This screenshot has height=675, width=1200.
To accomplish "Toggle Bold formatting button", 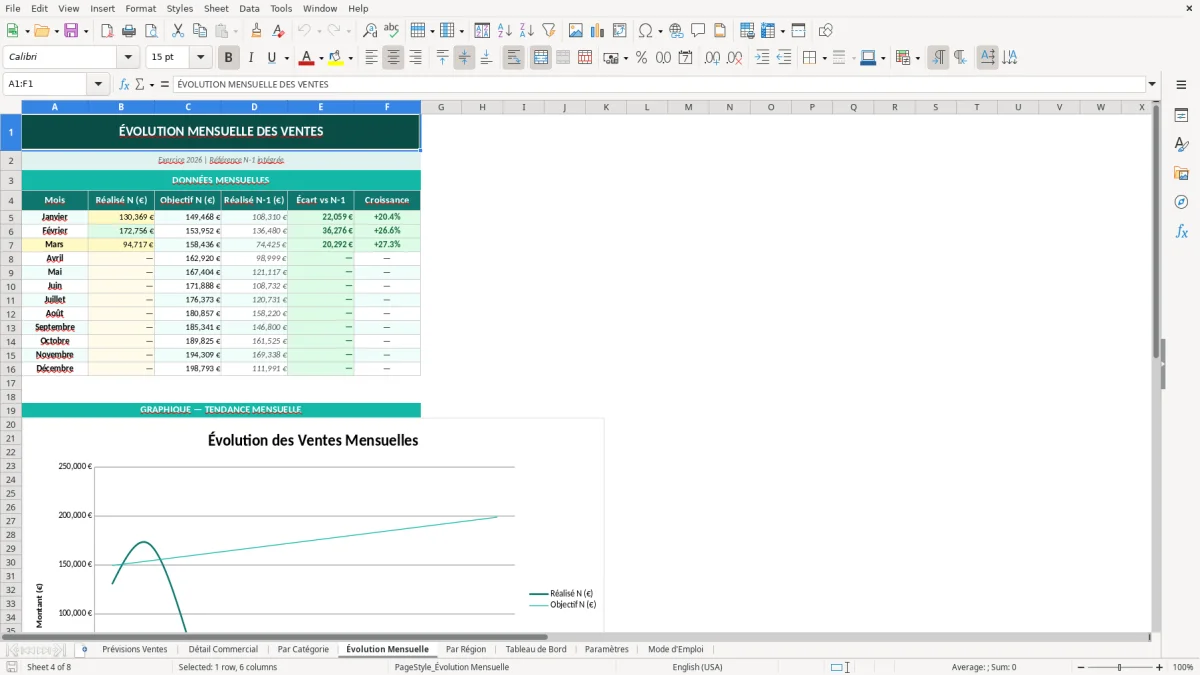I will 228,58.
